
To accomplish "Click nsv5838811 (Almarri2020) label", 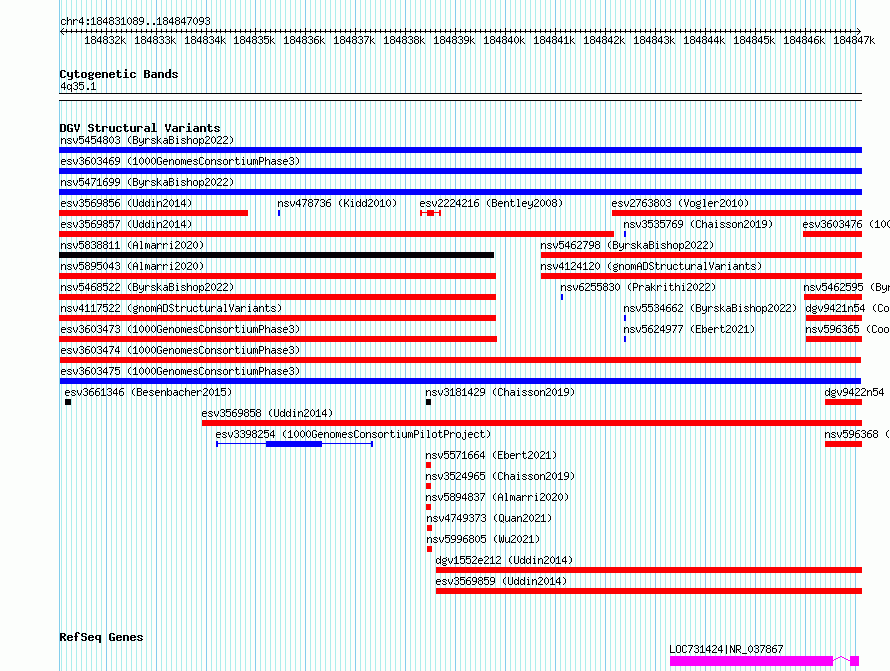I will [132, 245].
